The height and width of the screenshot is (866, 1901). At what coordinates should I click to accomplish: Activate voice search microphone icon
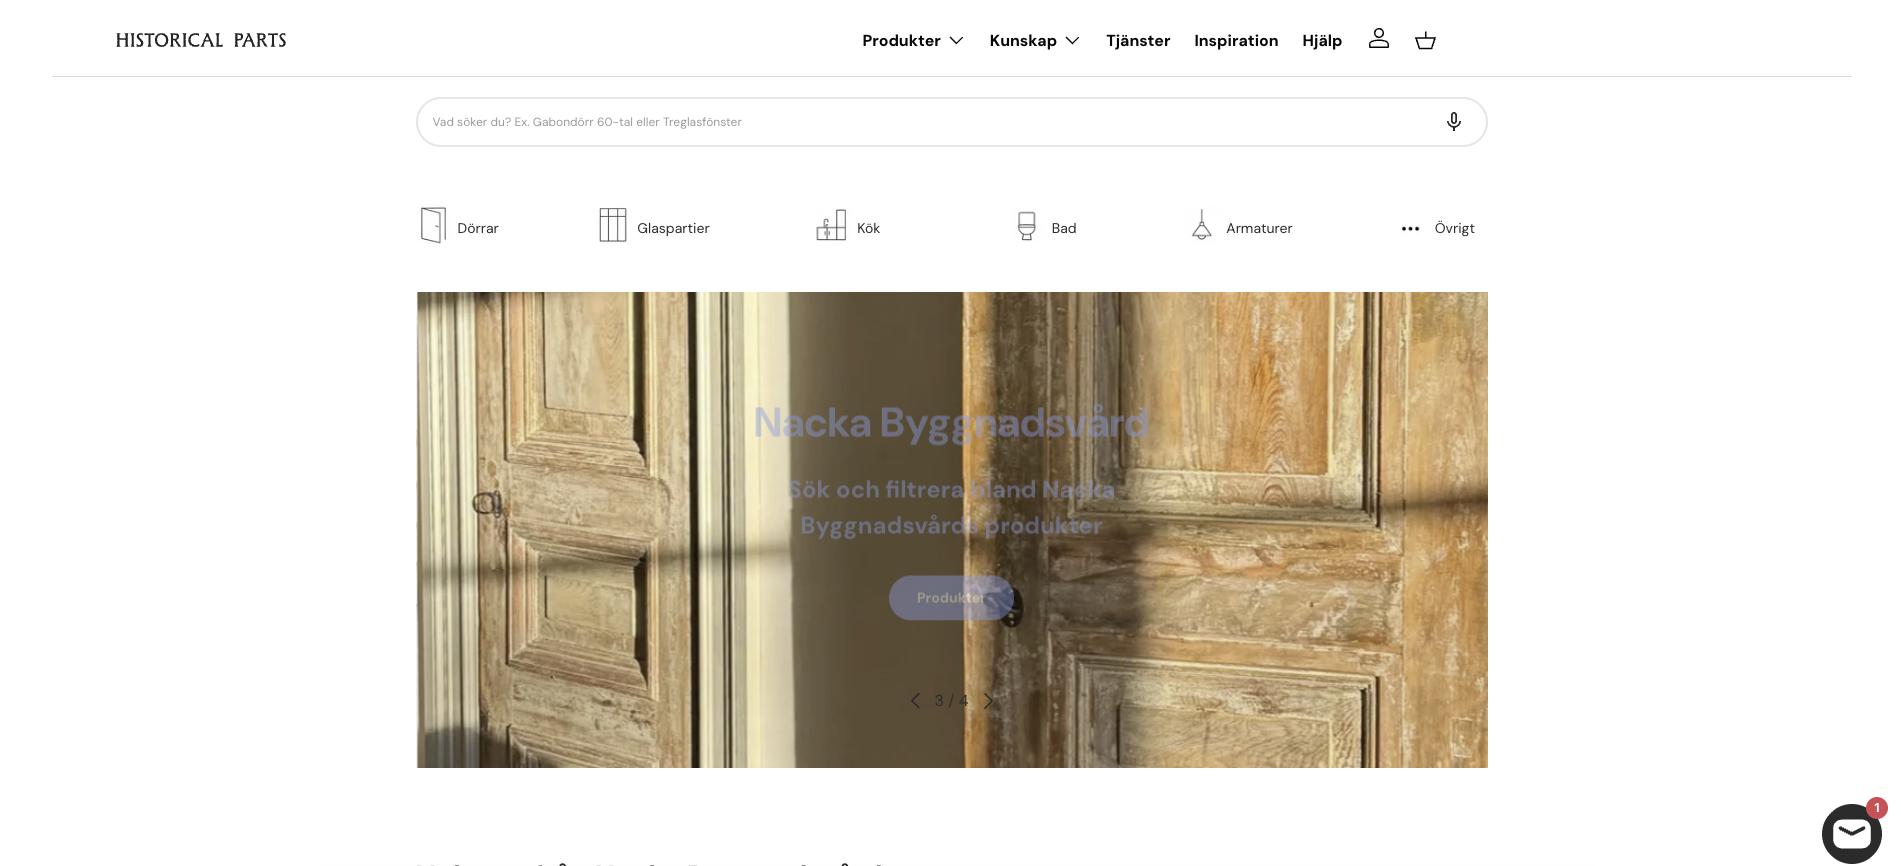1454,122
